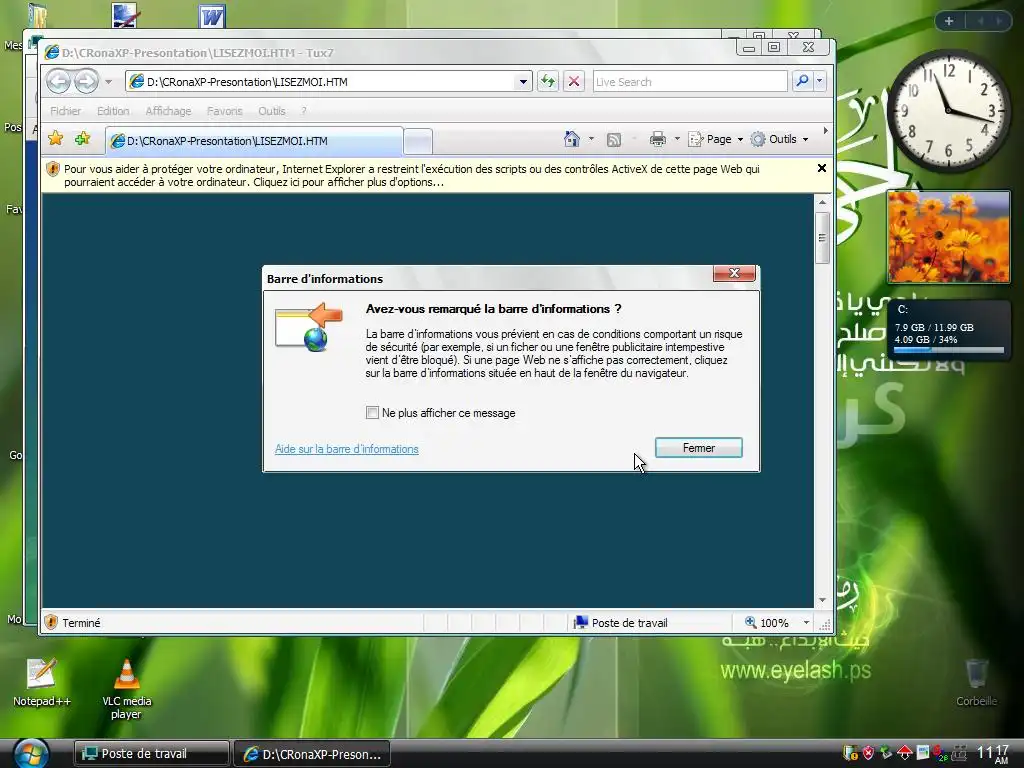Click Add to Favorites star-plus icon
Image resolution: width=1024 pixels, height=768 pixels.
point(82,138)
